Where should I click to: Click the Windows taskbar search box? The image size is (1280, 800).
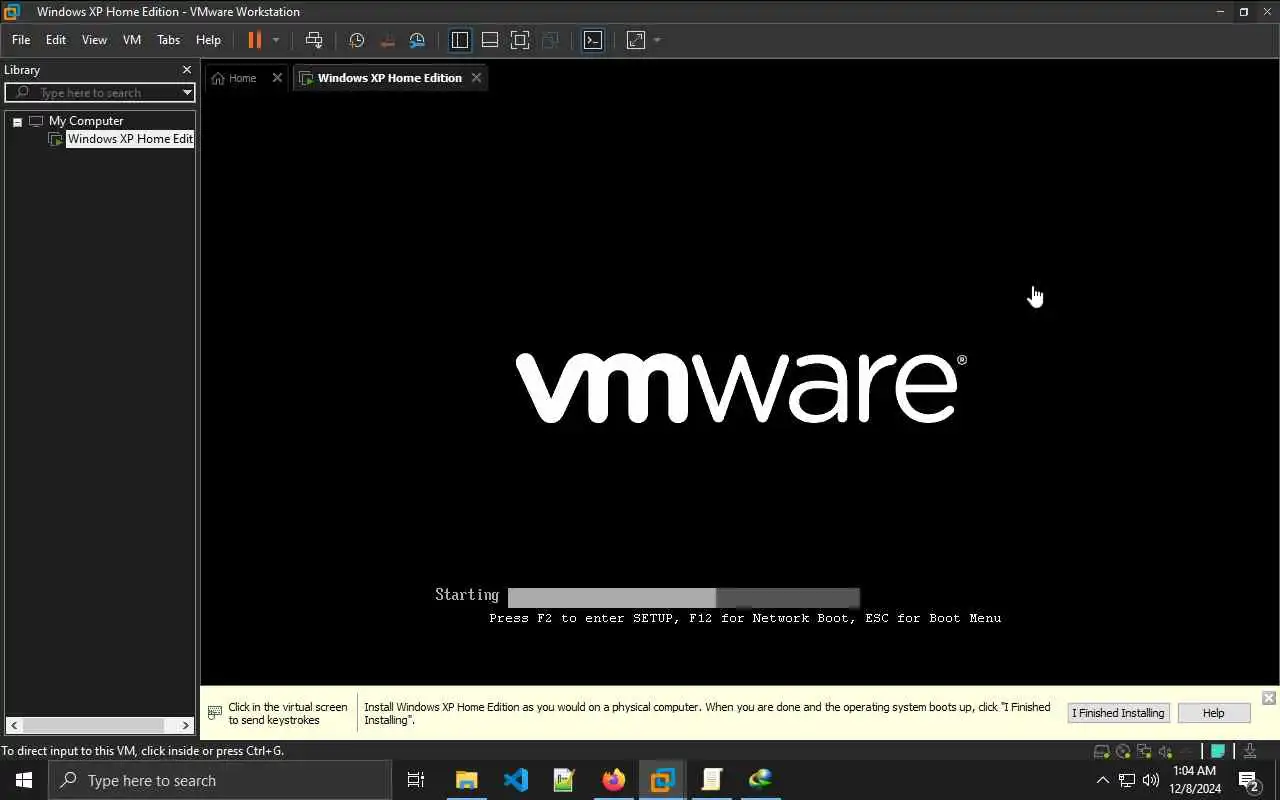pyautogui.click(x=220, y=780)
